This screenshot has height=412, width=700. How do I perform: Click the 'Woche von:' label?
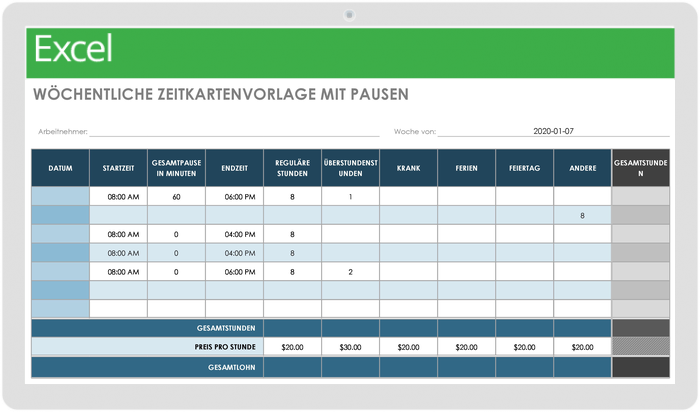(x=415, y=132)
